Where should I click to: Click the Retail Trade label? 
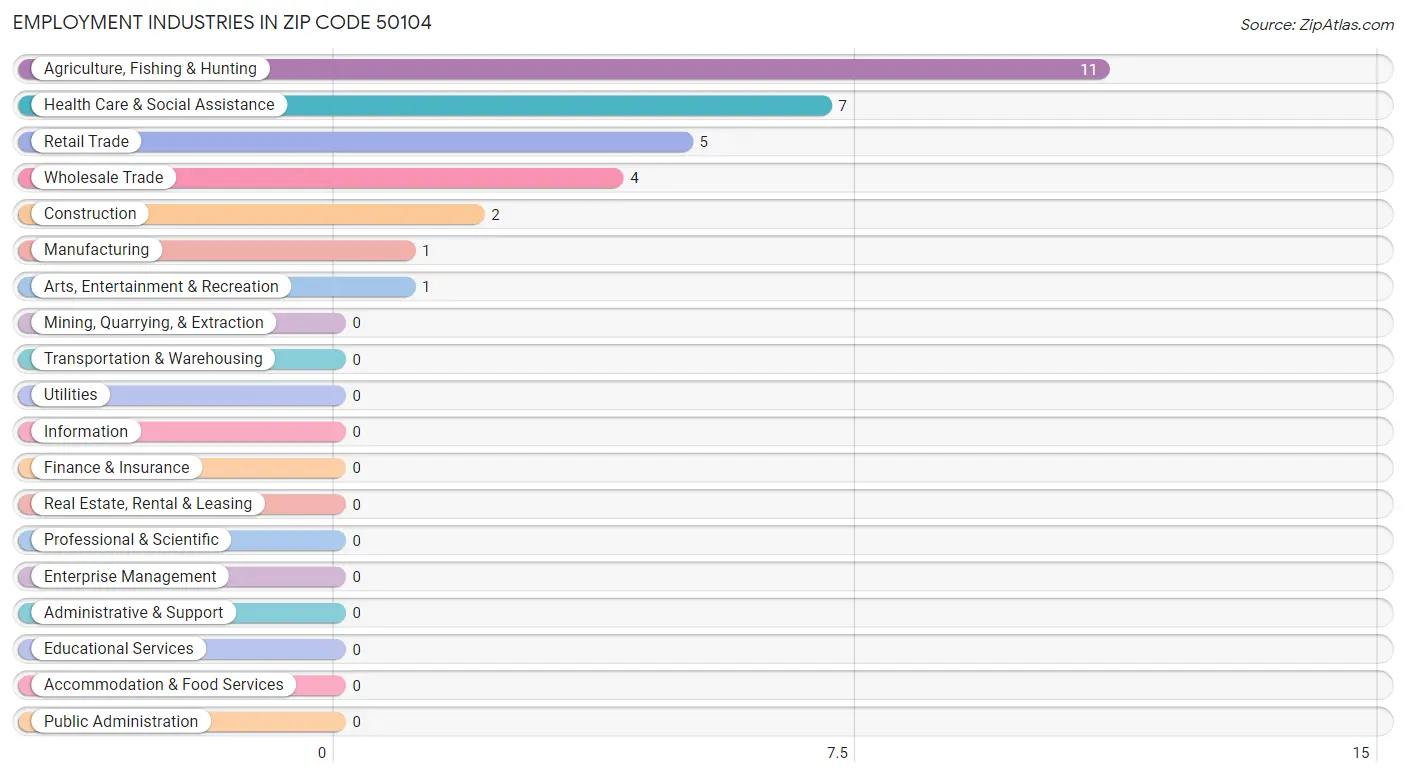[86, 142]
